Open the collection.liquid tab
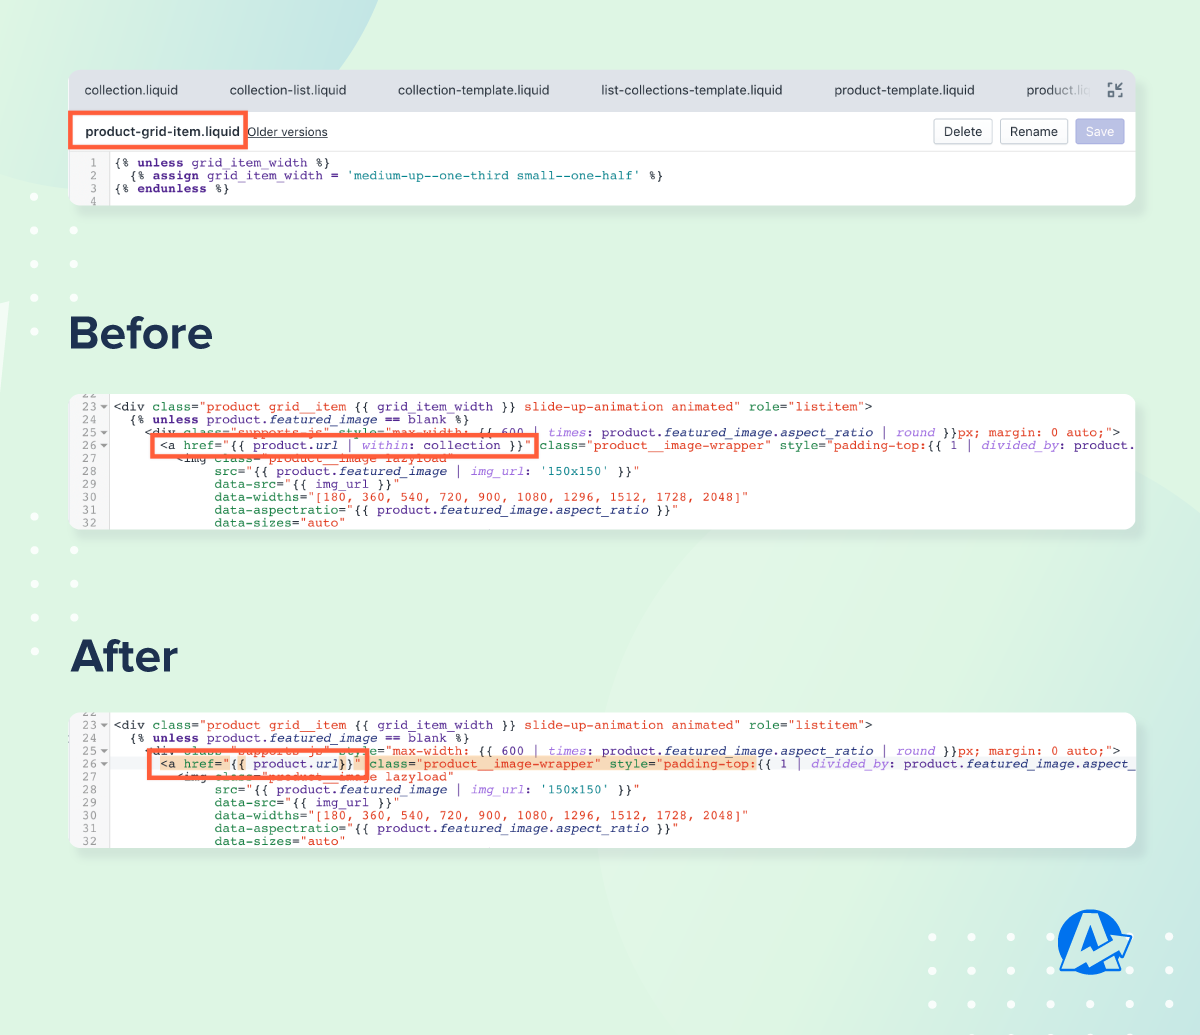This screenshot has width=1200, height=1035. (x=131, y=90)
